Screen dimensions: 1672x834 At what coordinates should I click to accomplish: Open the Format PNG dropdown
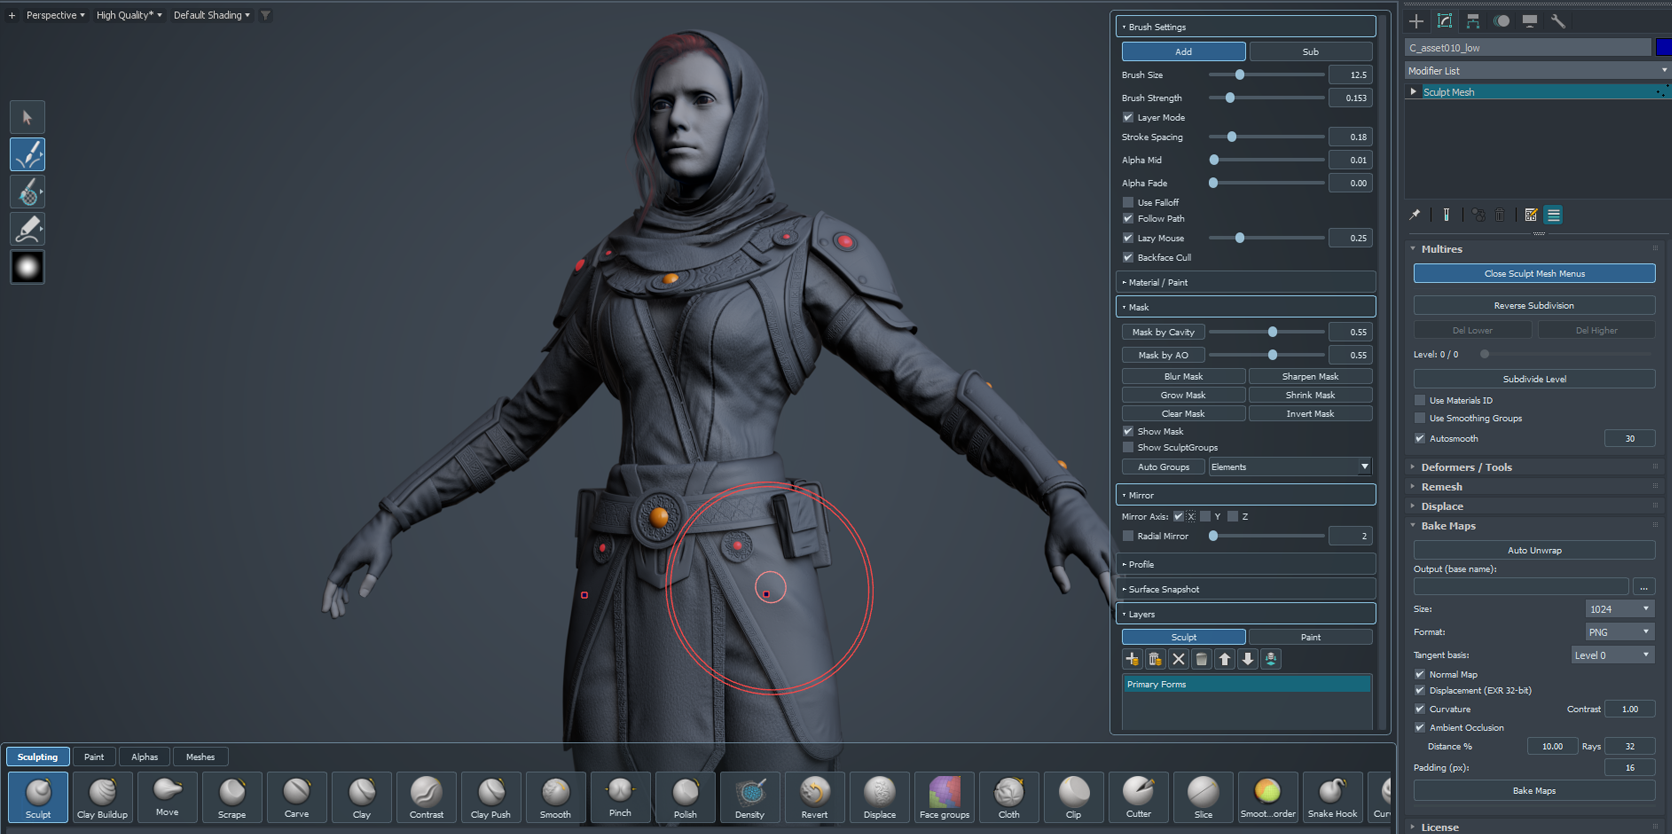1620,632
